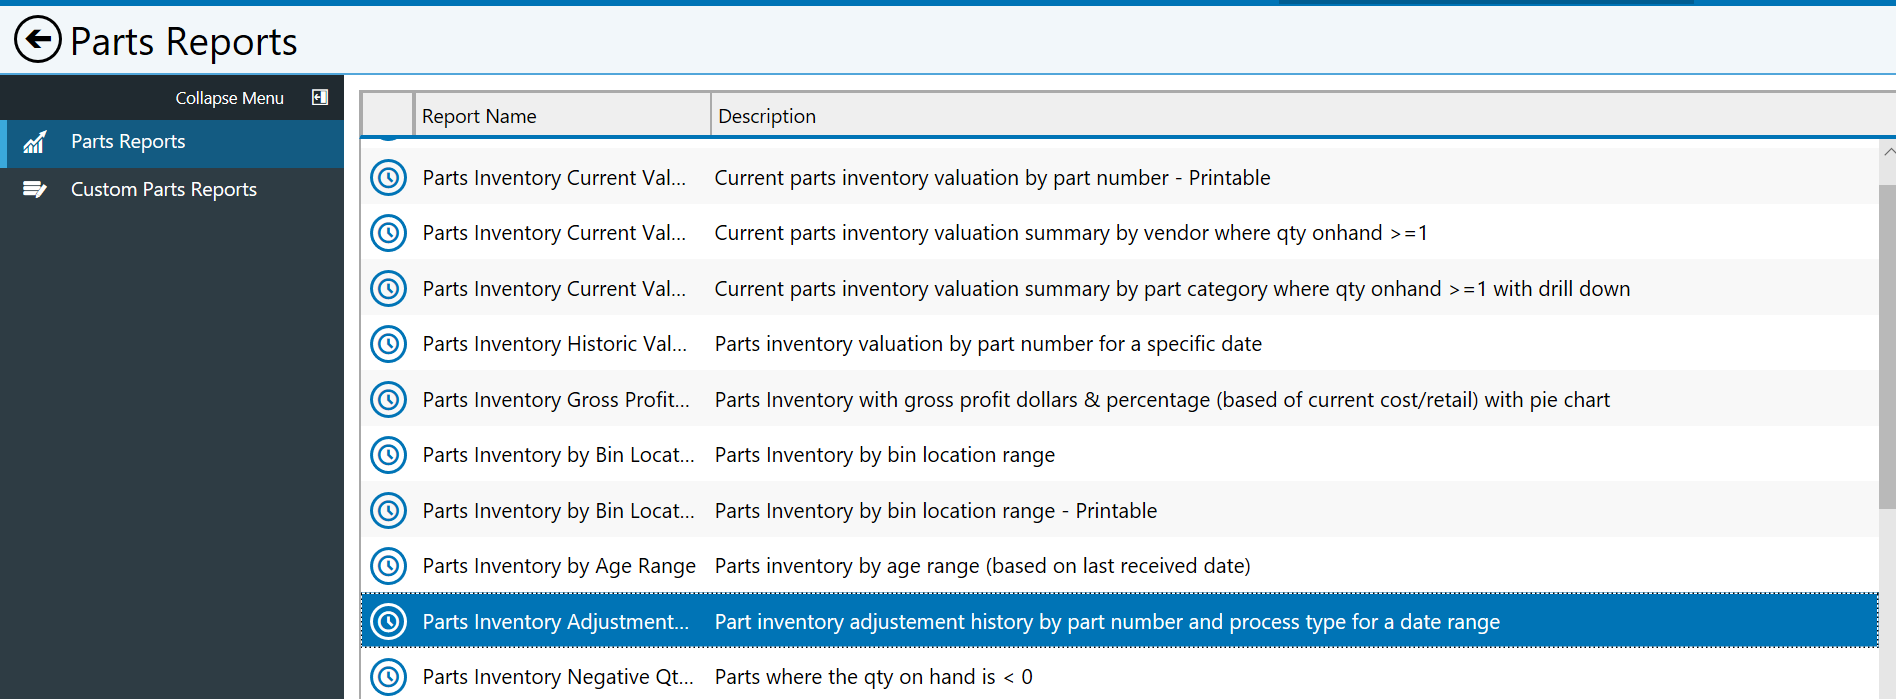The image size is (1896, 699).
Task: Sort by Description column header
Action: 1303,116
